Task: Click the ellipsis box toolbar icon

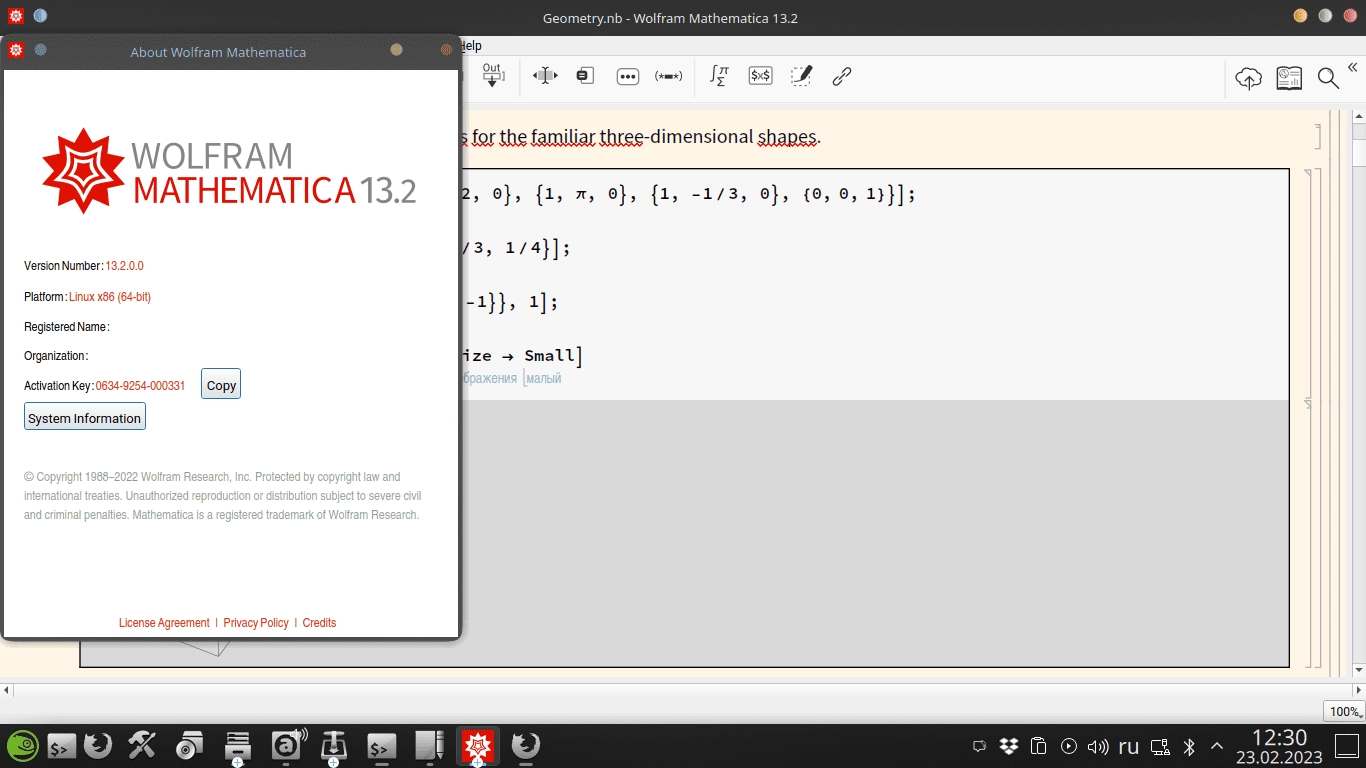Action: click(628, 76)
